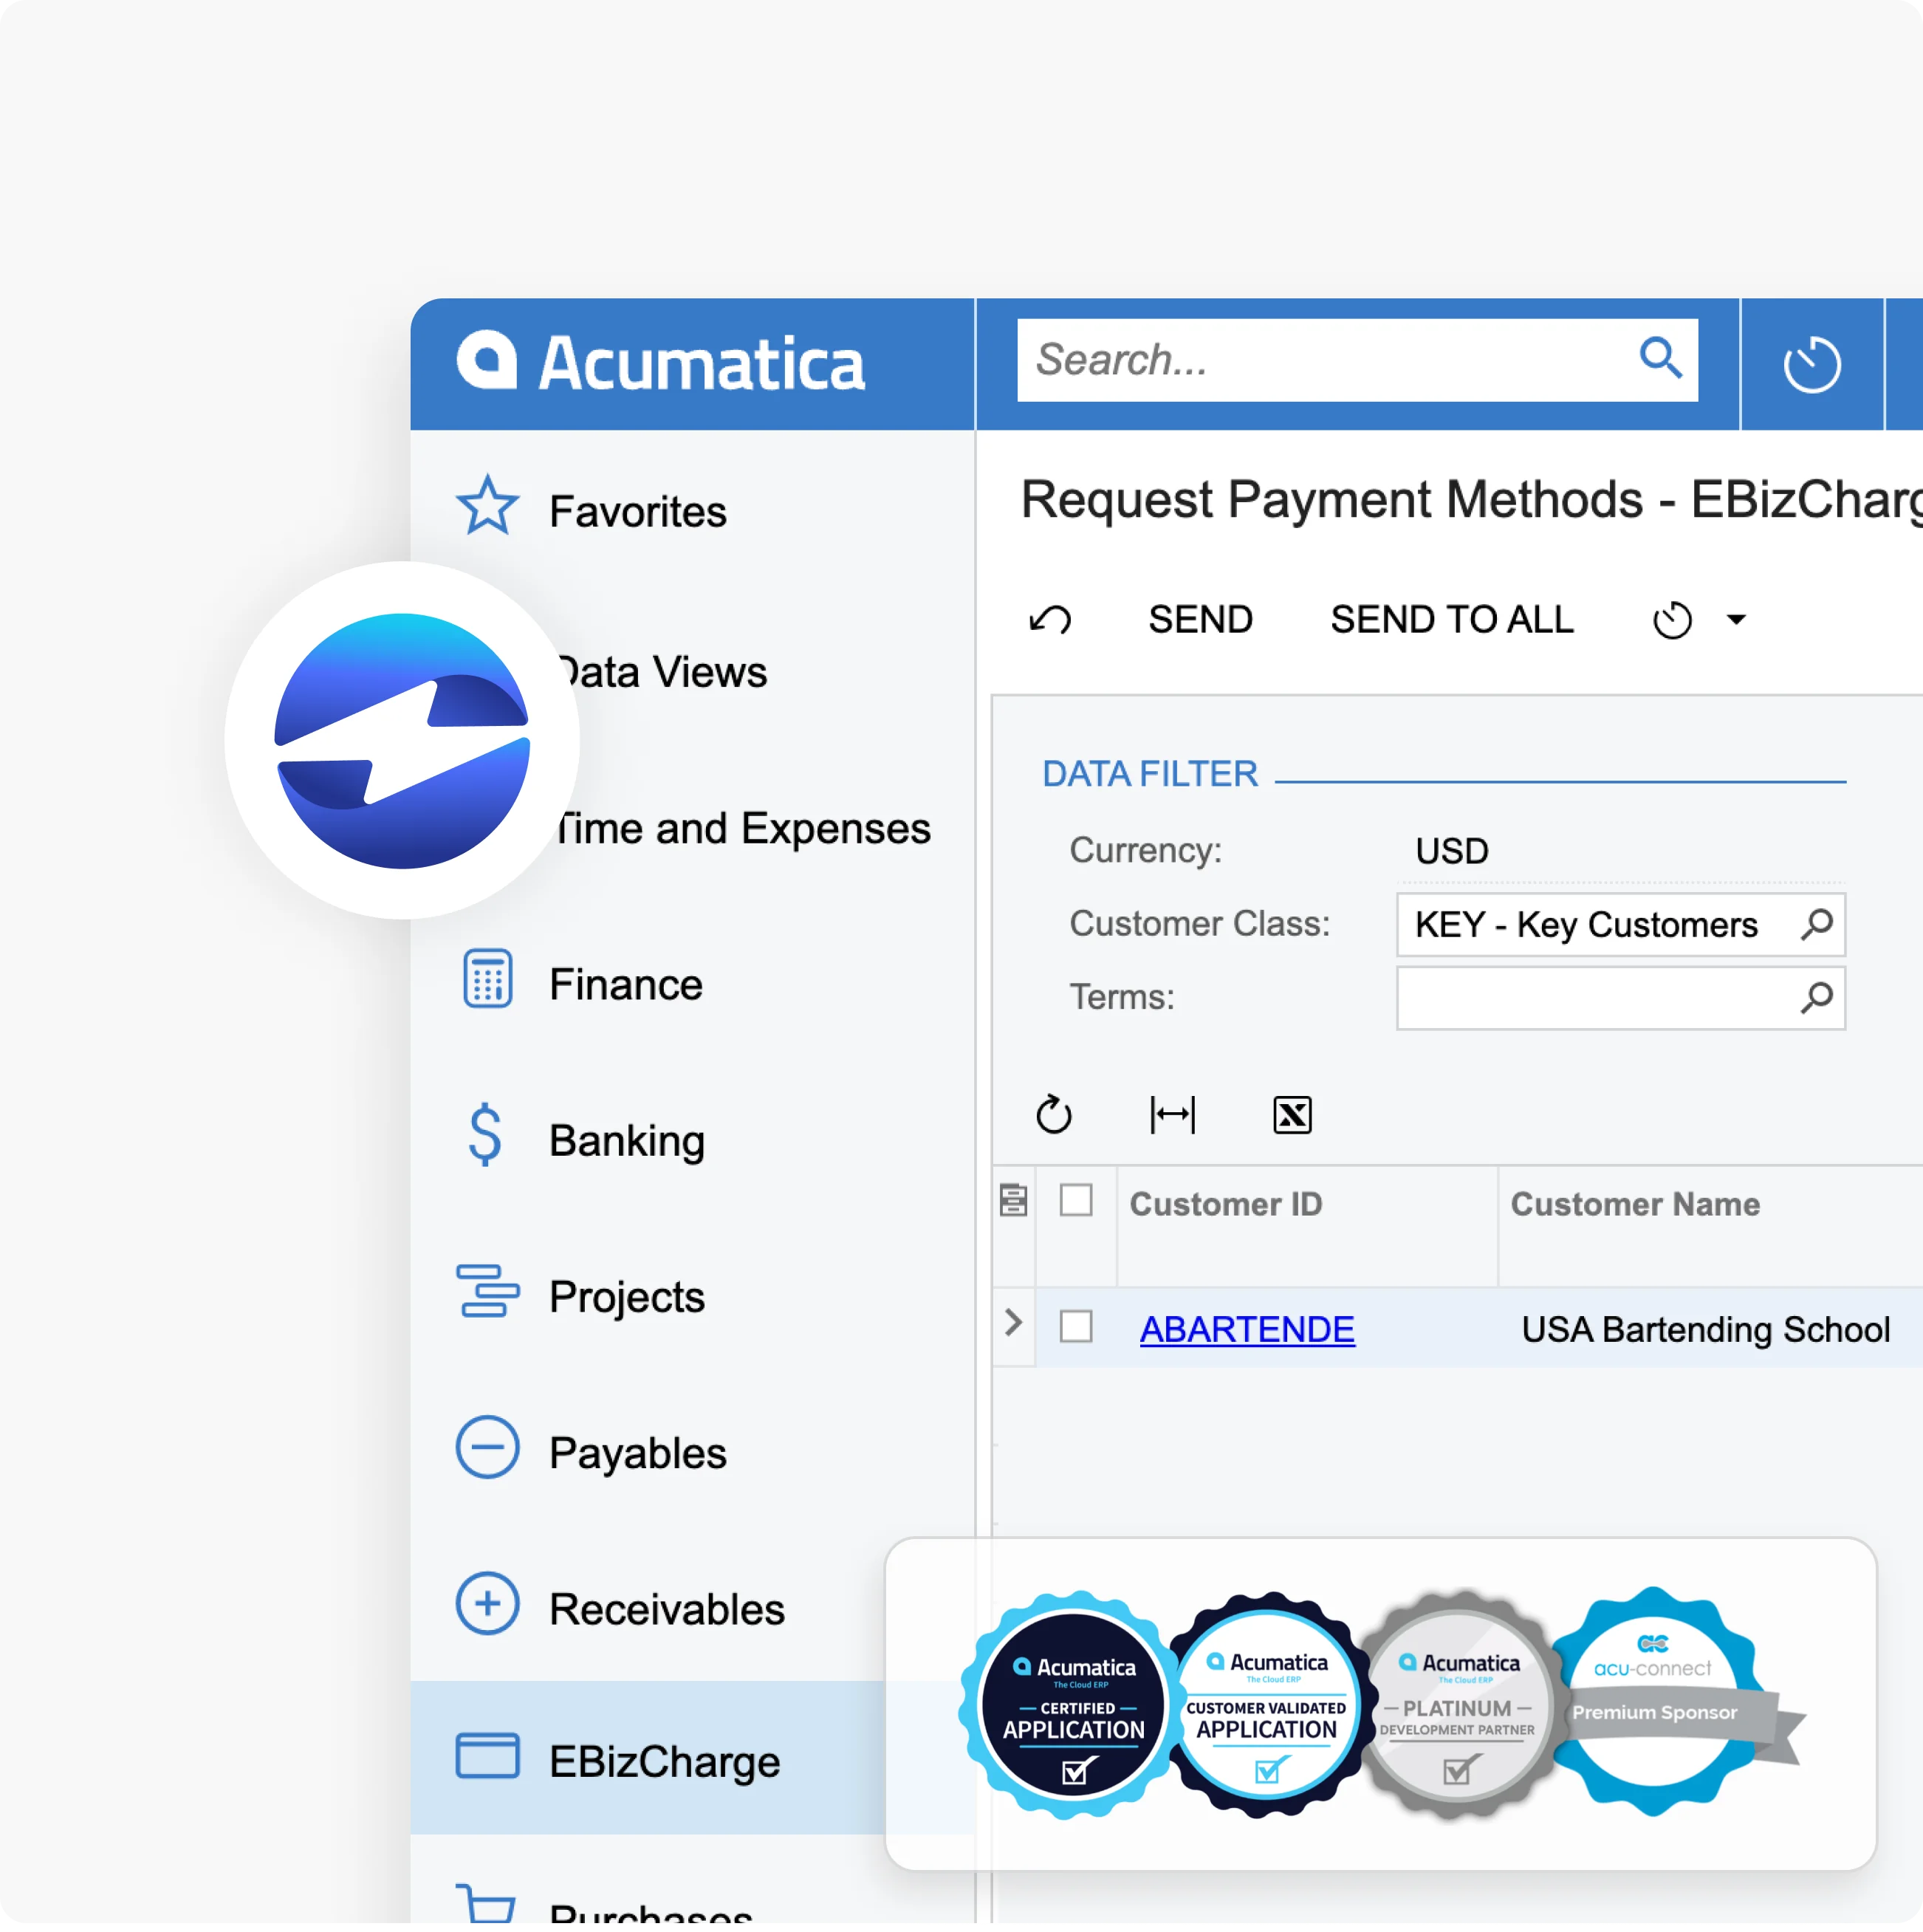The image size is (1923, 1932).
Task: Click the undo cancel arrow in toolbar
Action: click(x=1050, y=620)
